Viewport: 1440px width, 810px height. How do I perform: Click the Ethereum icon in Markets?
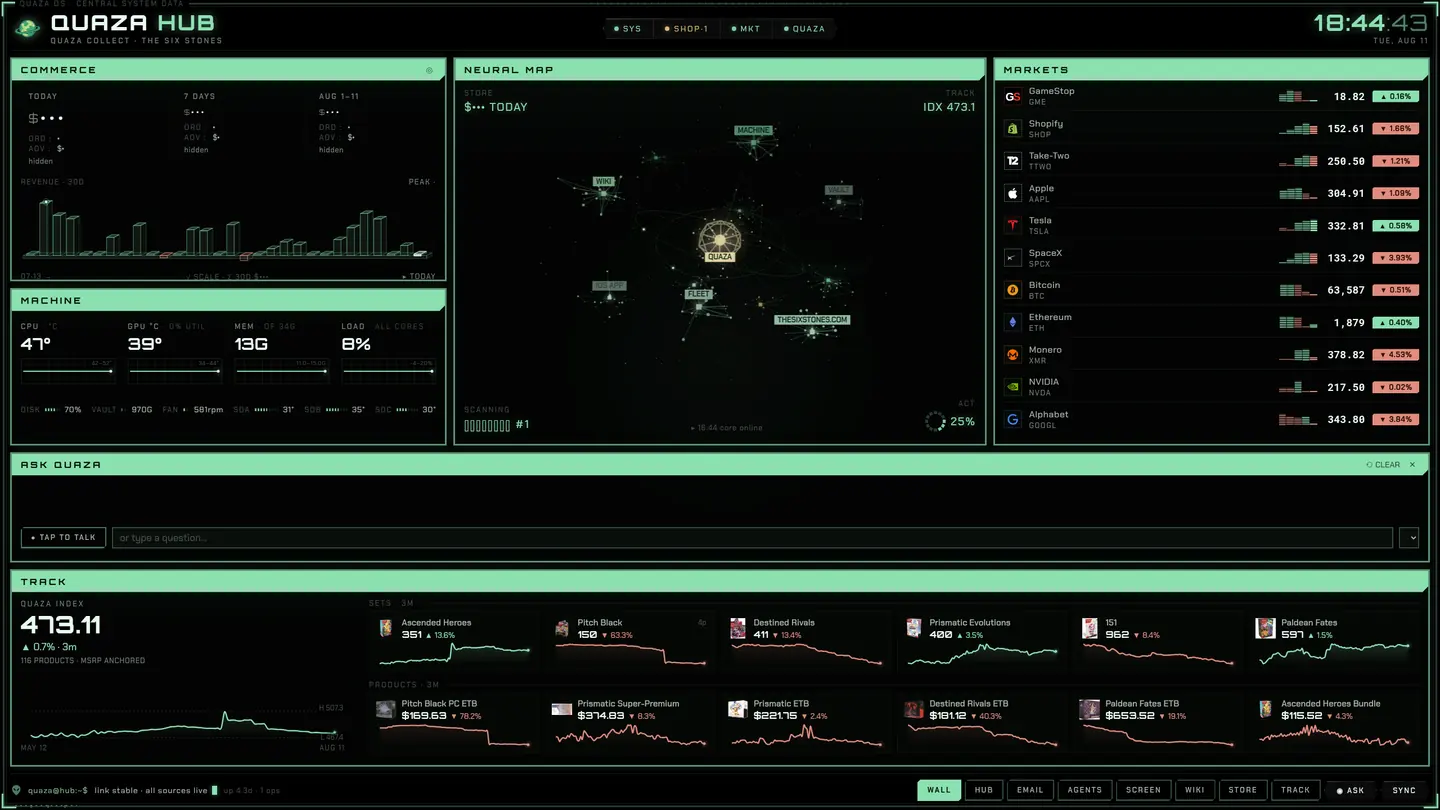(1013, 322)
